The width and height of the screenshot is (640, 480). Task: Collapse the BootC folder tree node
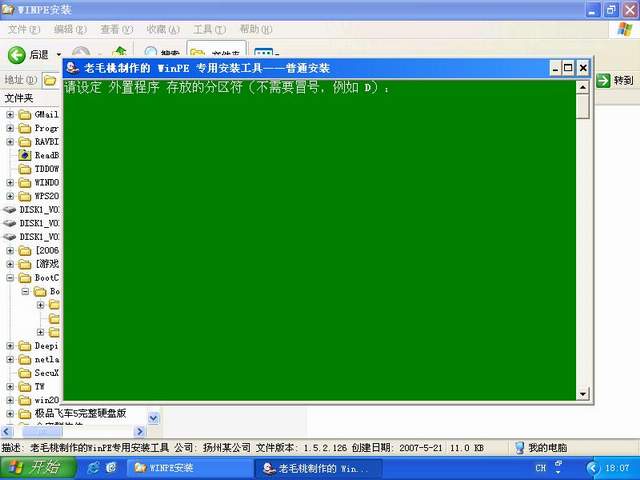pyautogui.click(x=10, y=278)
